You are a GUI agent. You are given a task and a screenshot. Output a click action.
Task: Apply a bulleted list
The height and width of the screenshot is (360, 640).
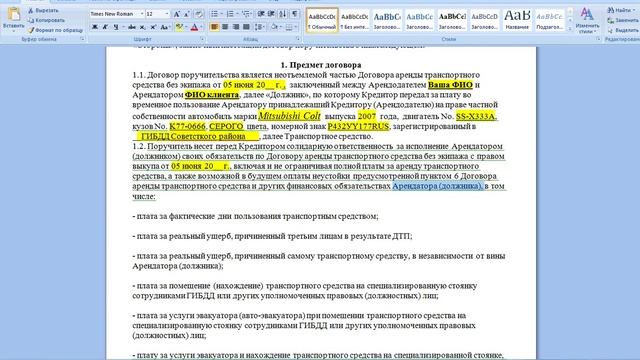(x=214, y=14)
